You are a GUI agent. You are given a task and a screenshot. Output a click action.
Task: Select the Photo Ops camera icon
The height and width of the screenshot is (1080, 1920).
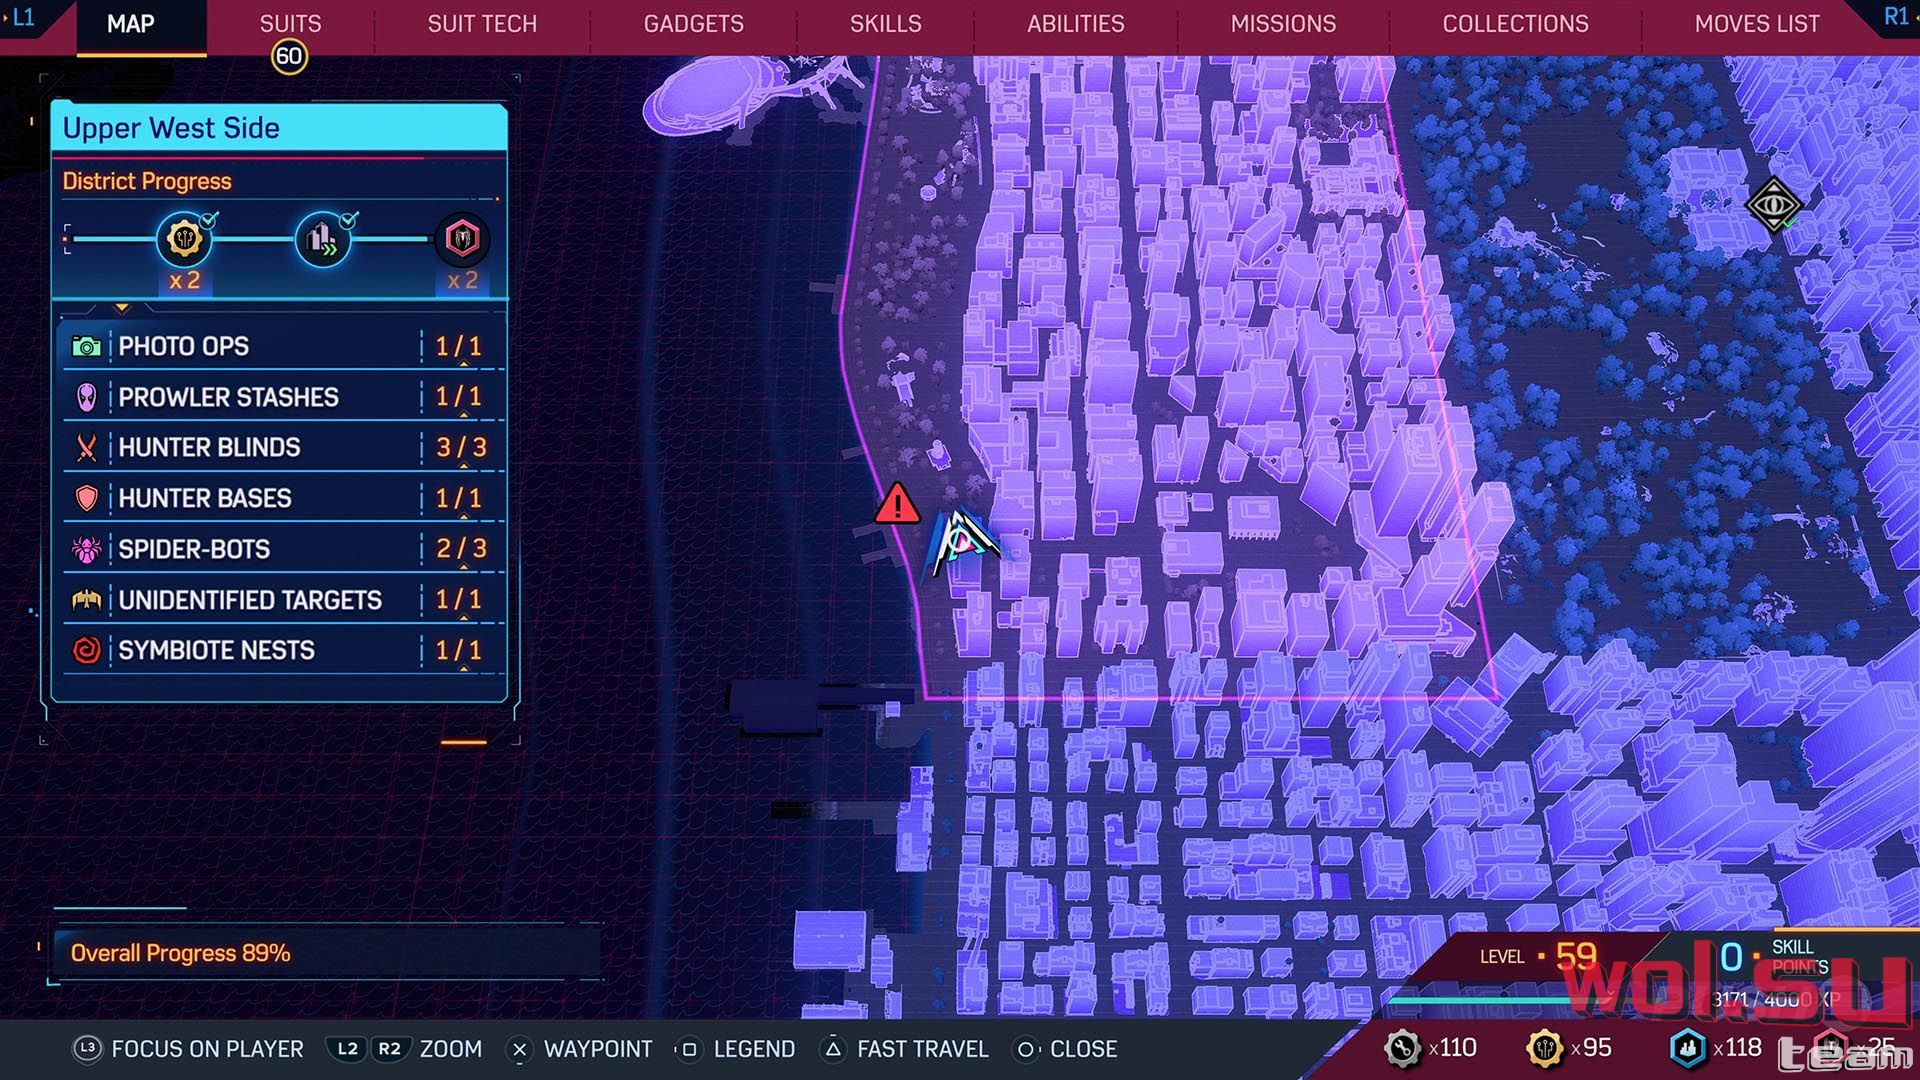[86, 347]
